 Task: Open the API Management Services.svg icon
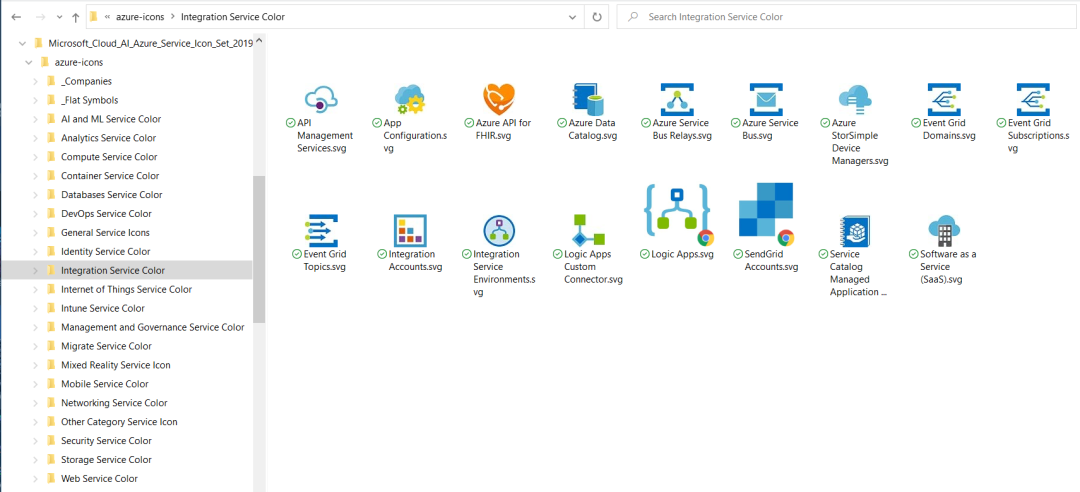tap(320, 100)
